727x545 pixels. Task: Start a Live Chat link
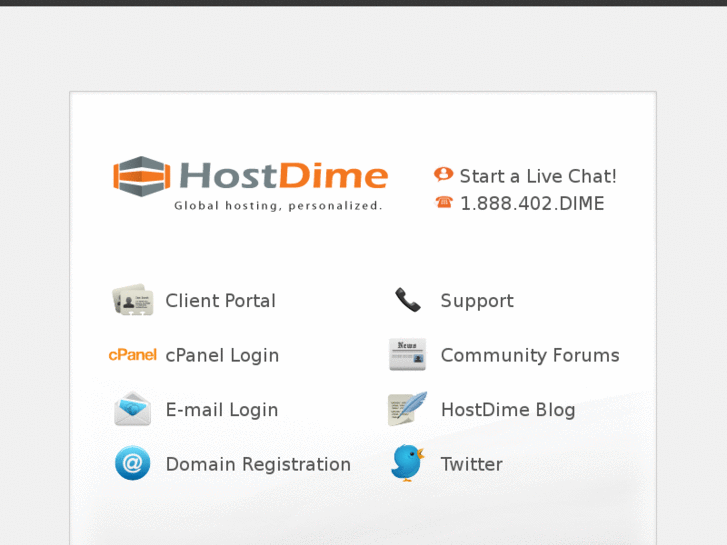coord(538,176)
